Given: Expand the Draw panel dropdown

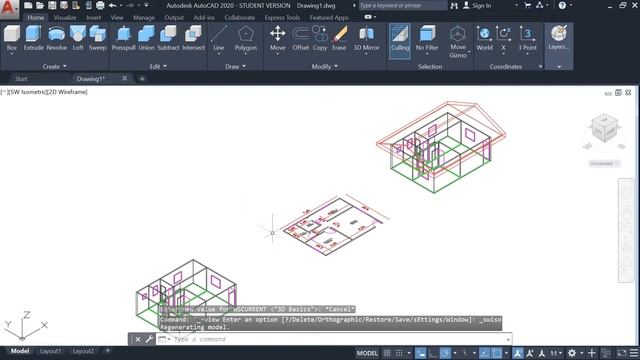Looking at the screenshot, I should point(236,66).
